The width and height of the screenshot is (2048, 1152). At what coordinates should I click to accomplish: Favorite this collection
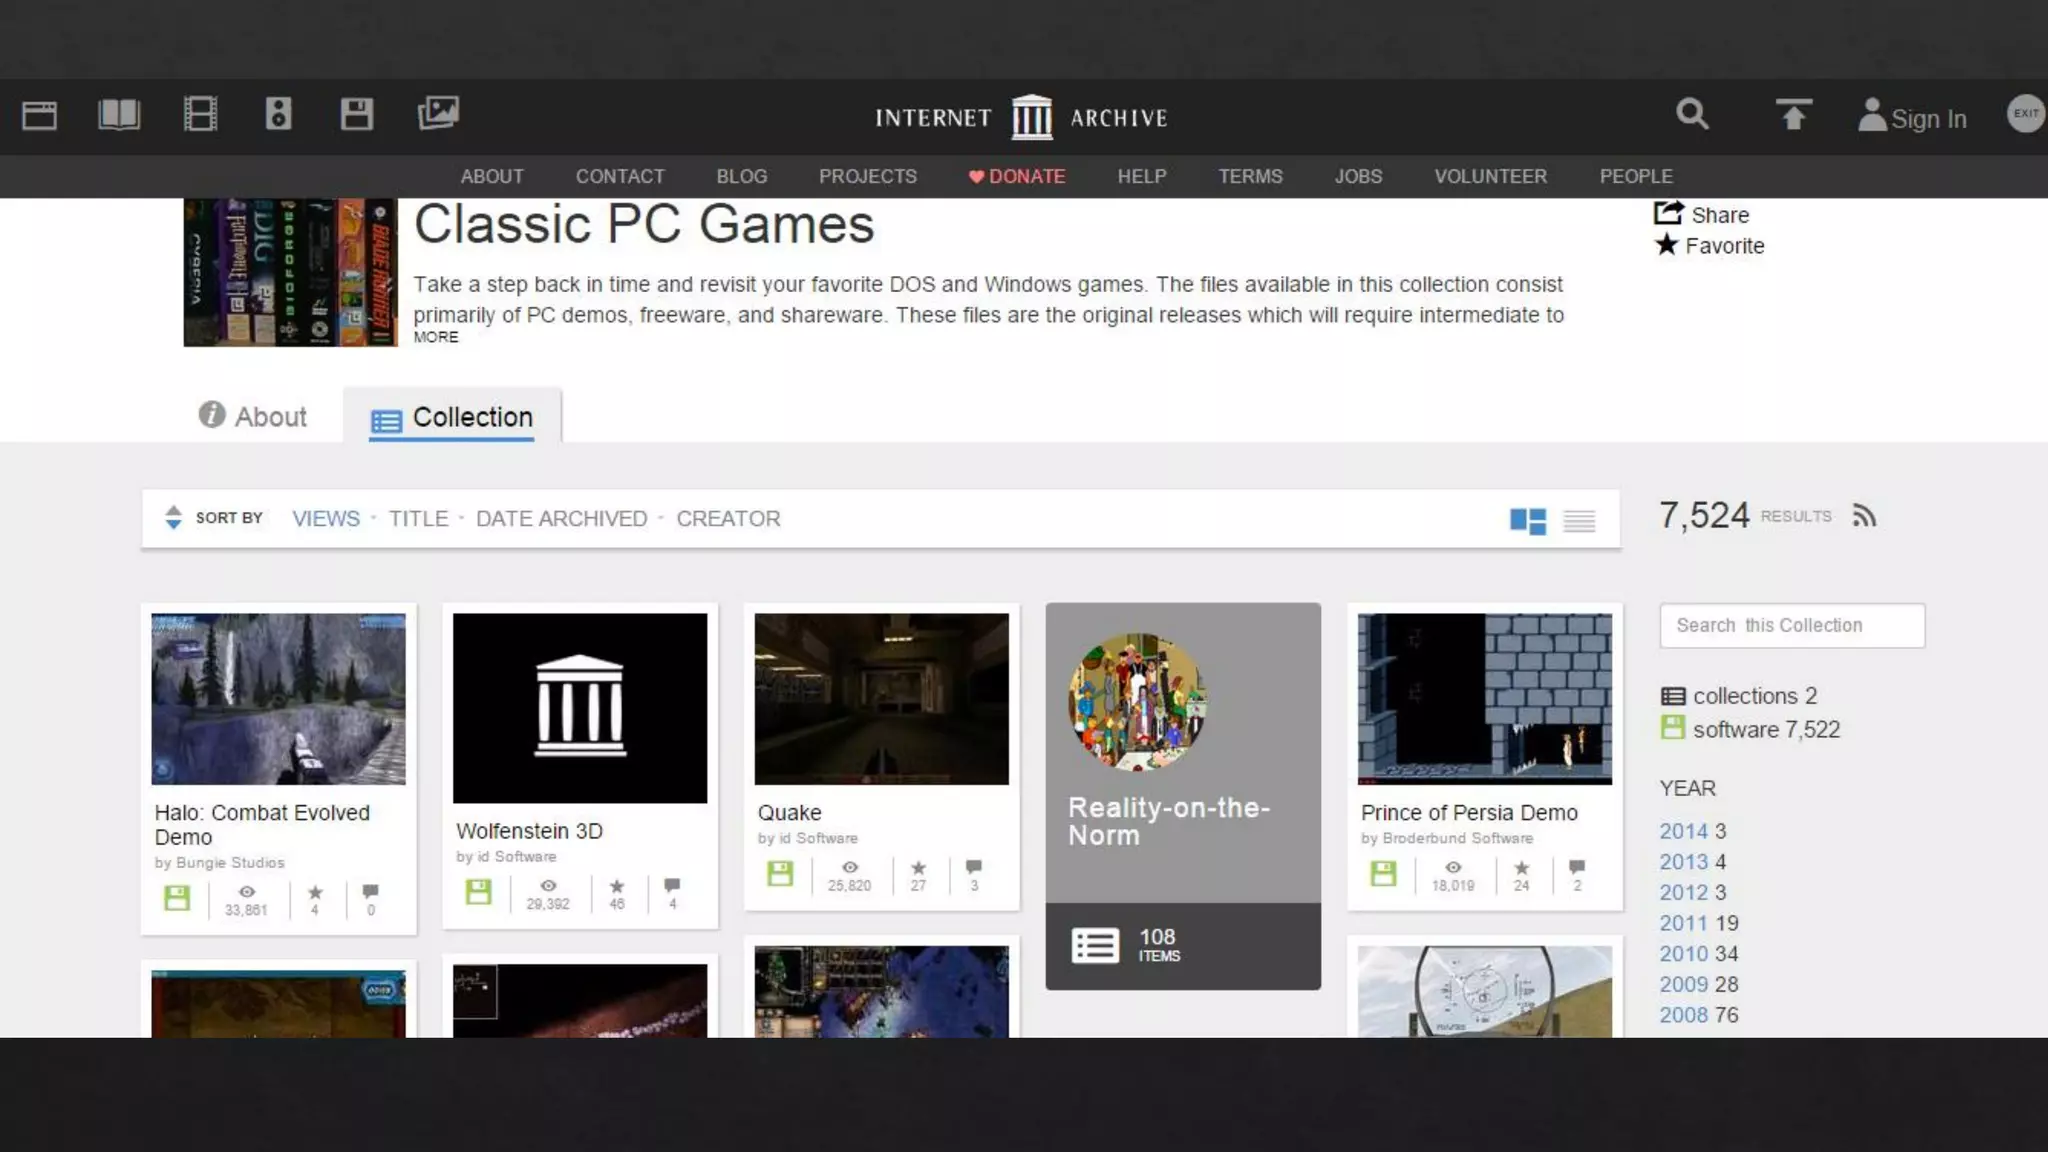point(1710,246)
